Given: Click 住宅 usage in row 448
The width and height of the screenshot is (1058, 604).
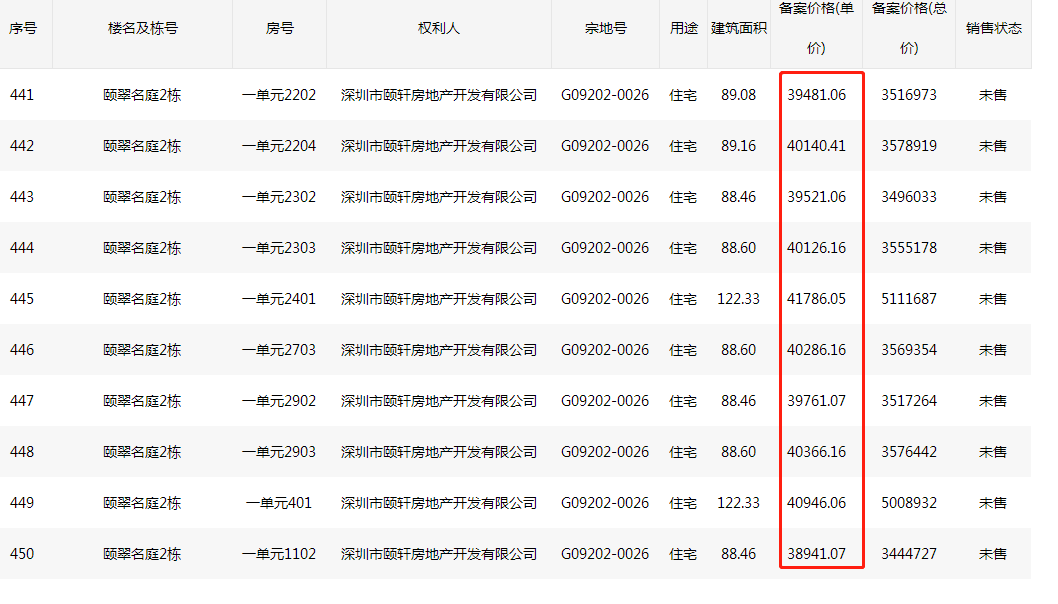Looking at the screenshot, I should tap(683, 451).
